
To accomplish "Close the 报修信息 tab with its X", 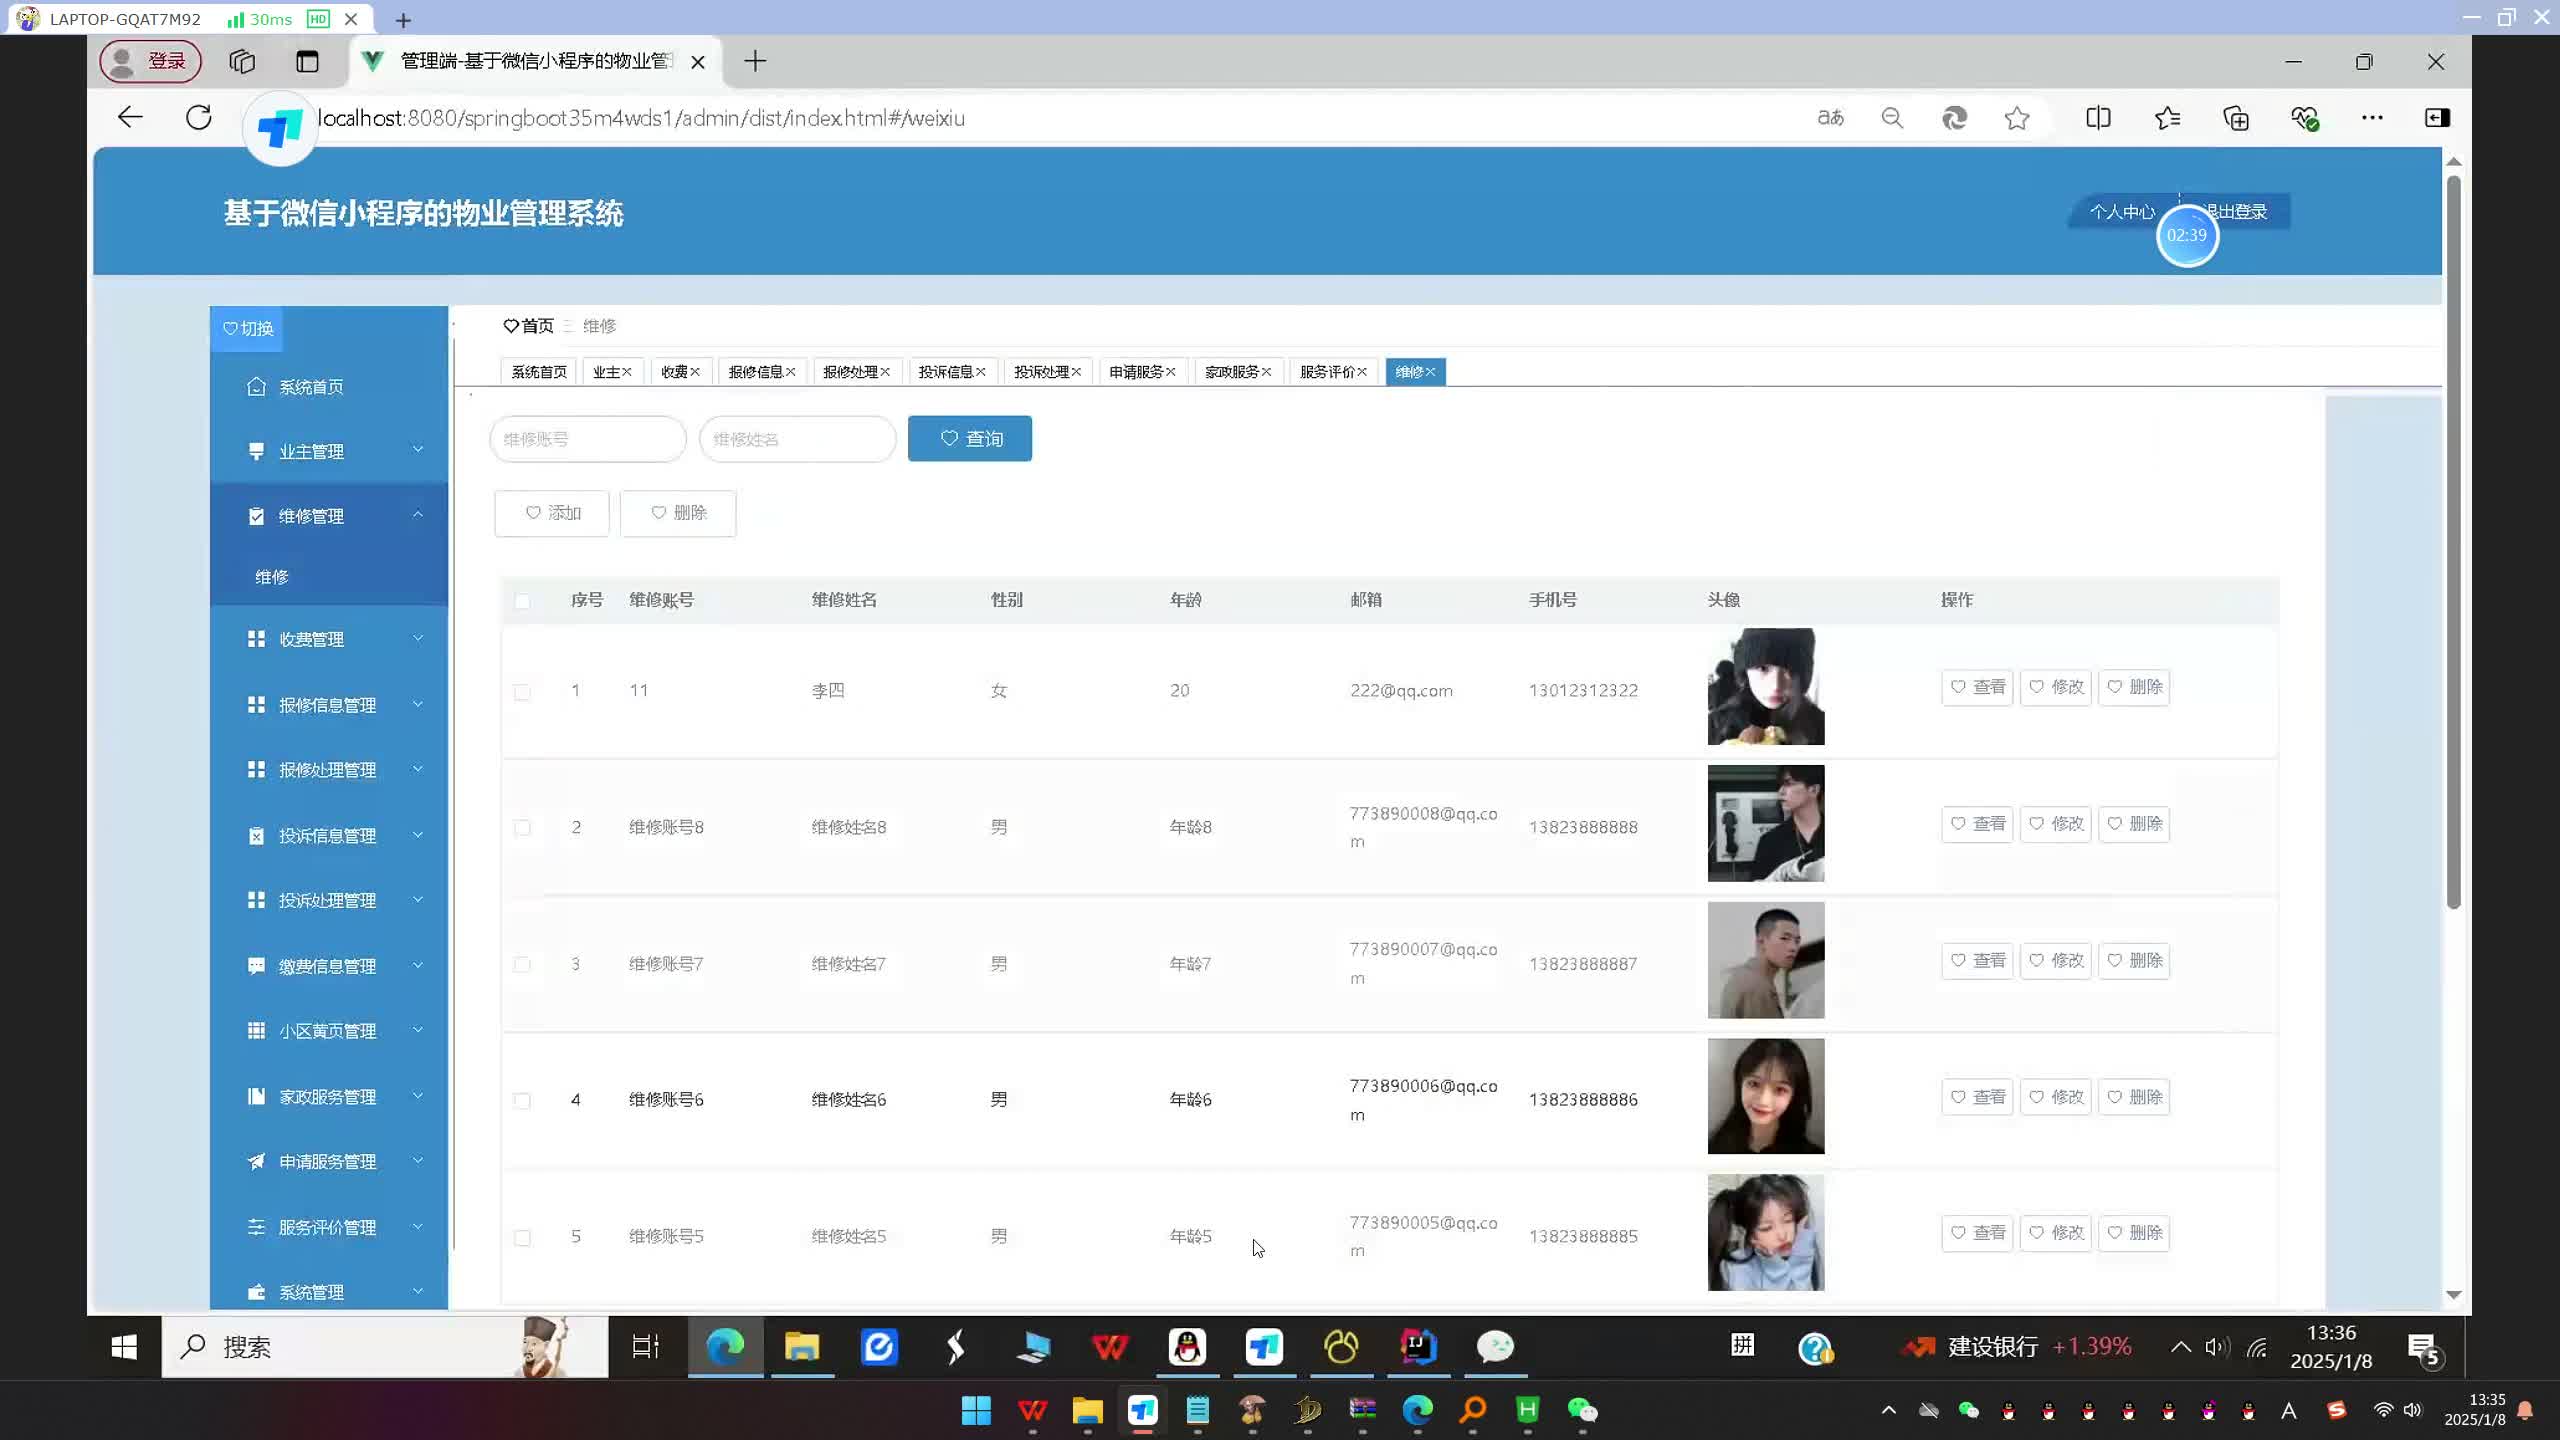I will click(790, 372).
